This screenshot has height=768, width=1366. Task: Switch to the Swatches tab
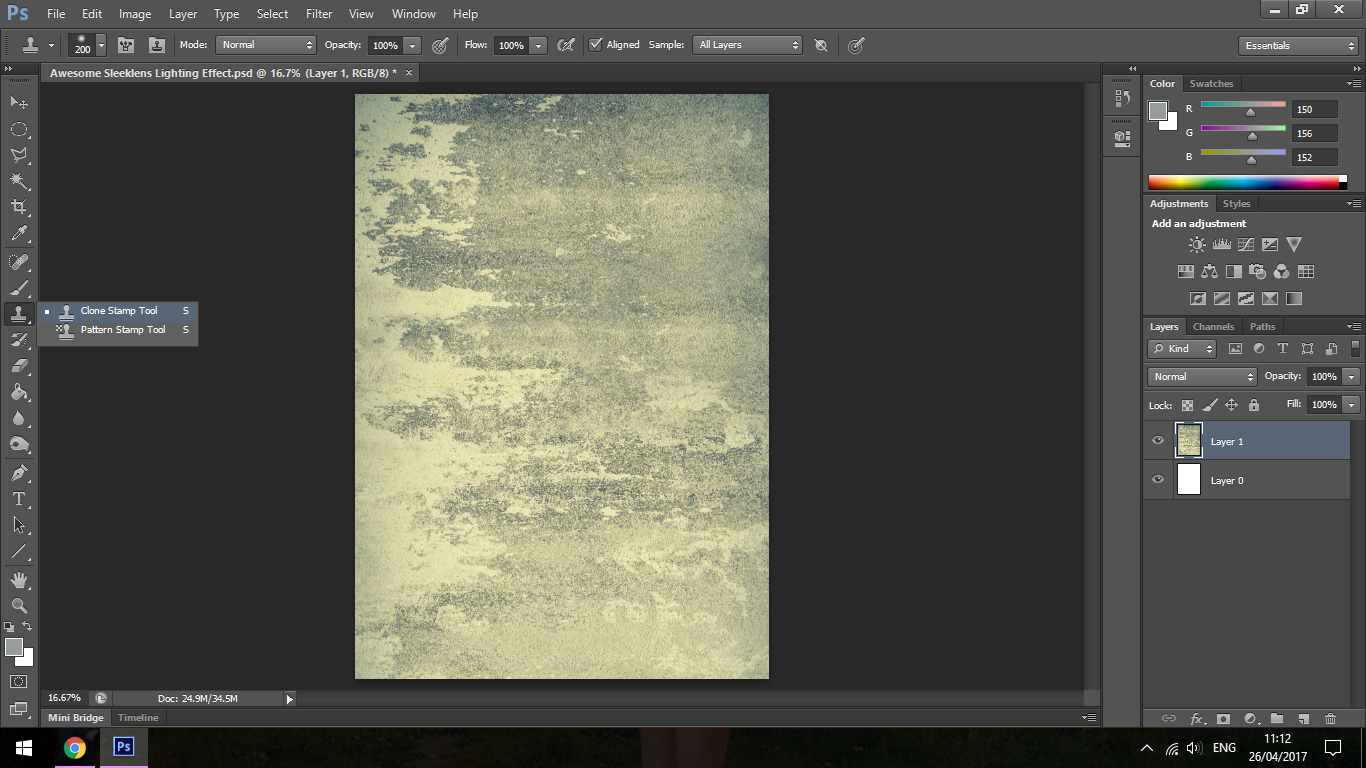(x=1211, y=84)
